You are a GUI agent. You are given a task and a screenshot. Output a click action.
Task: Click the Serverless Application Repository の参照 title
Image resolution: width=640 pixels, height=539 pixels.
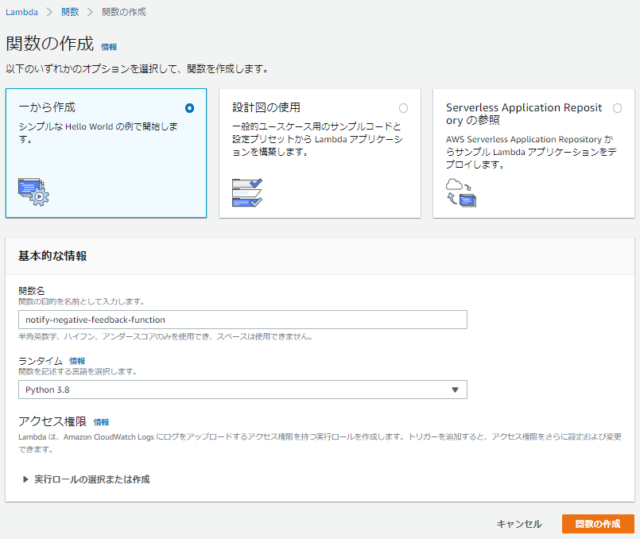click(524, 114)
